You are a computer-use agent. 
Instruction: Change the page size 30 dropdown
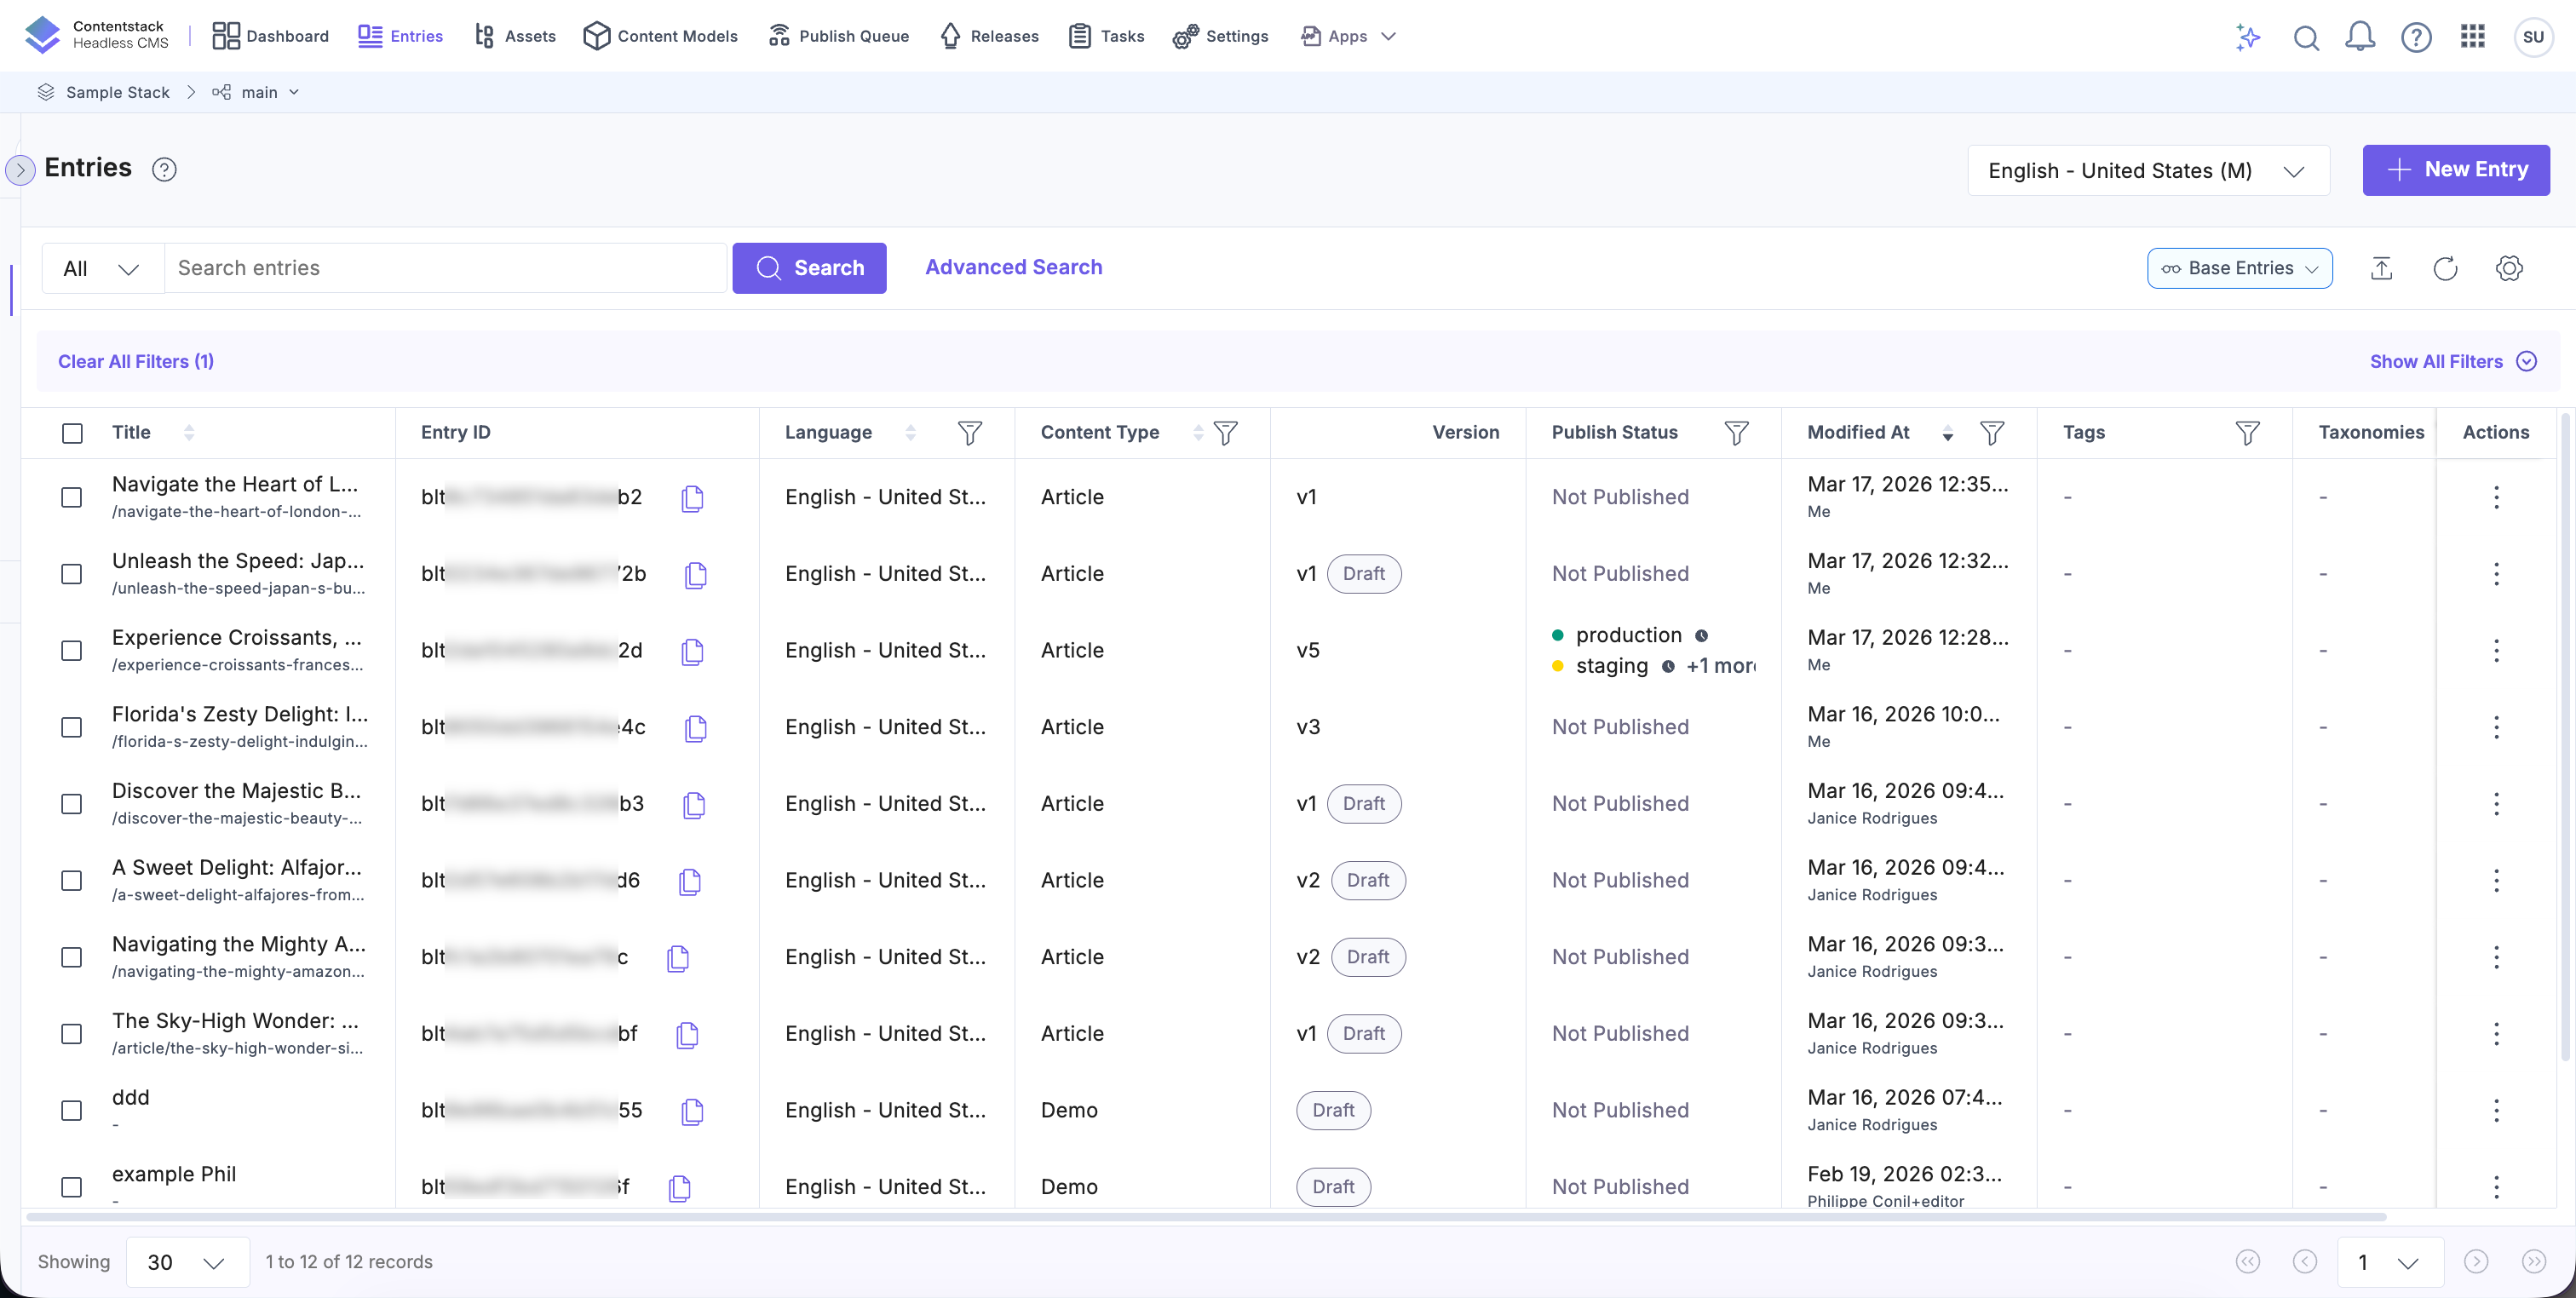coord(187,1262)
